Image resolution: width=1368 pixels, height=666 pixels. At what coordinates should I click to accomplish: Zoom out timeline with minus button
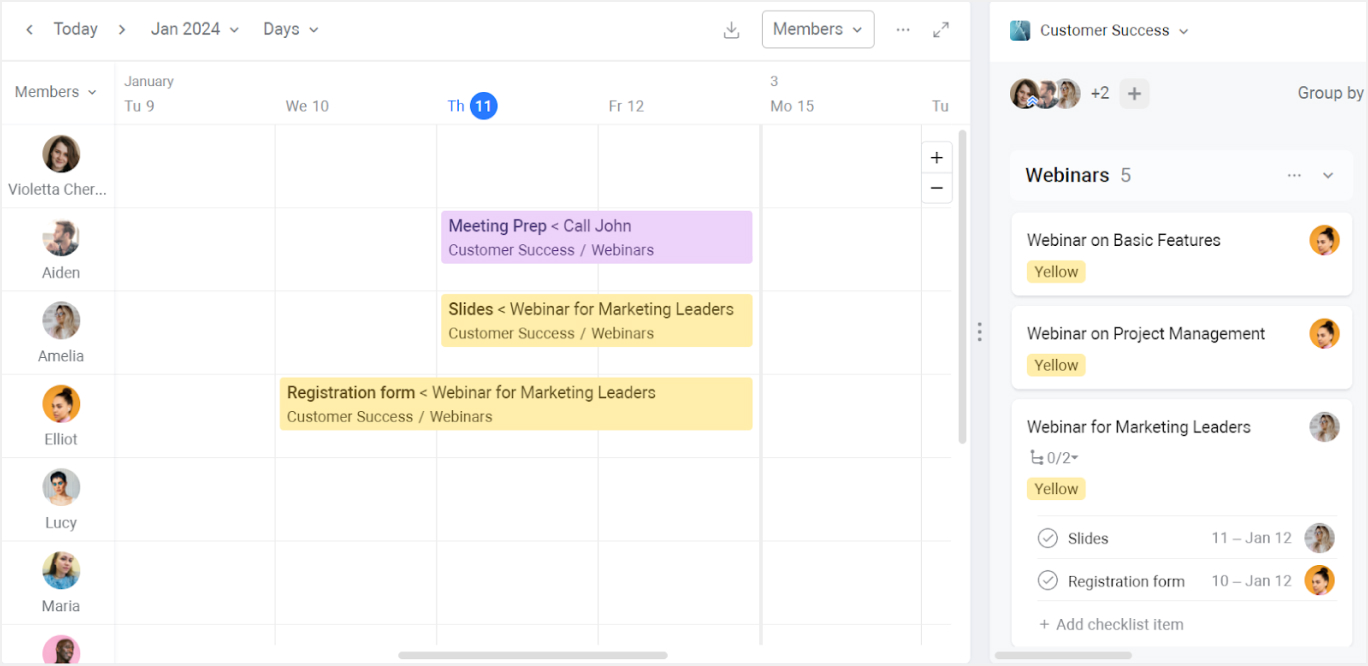(x=936, y=188)
